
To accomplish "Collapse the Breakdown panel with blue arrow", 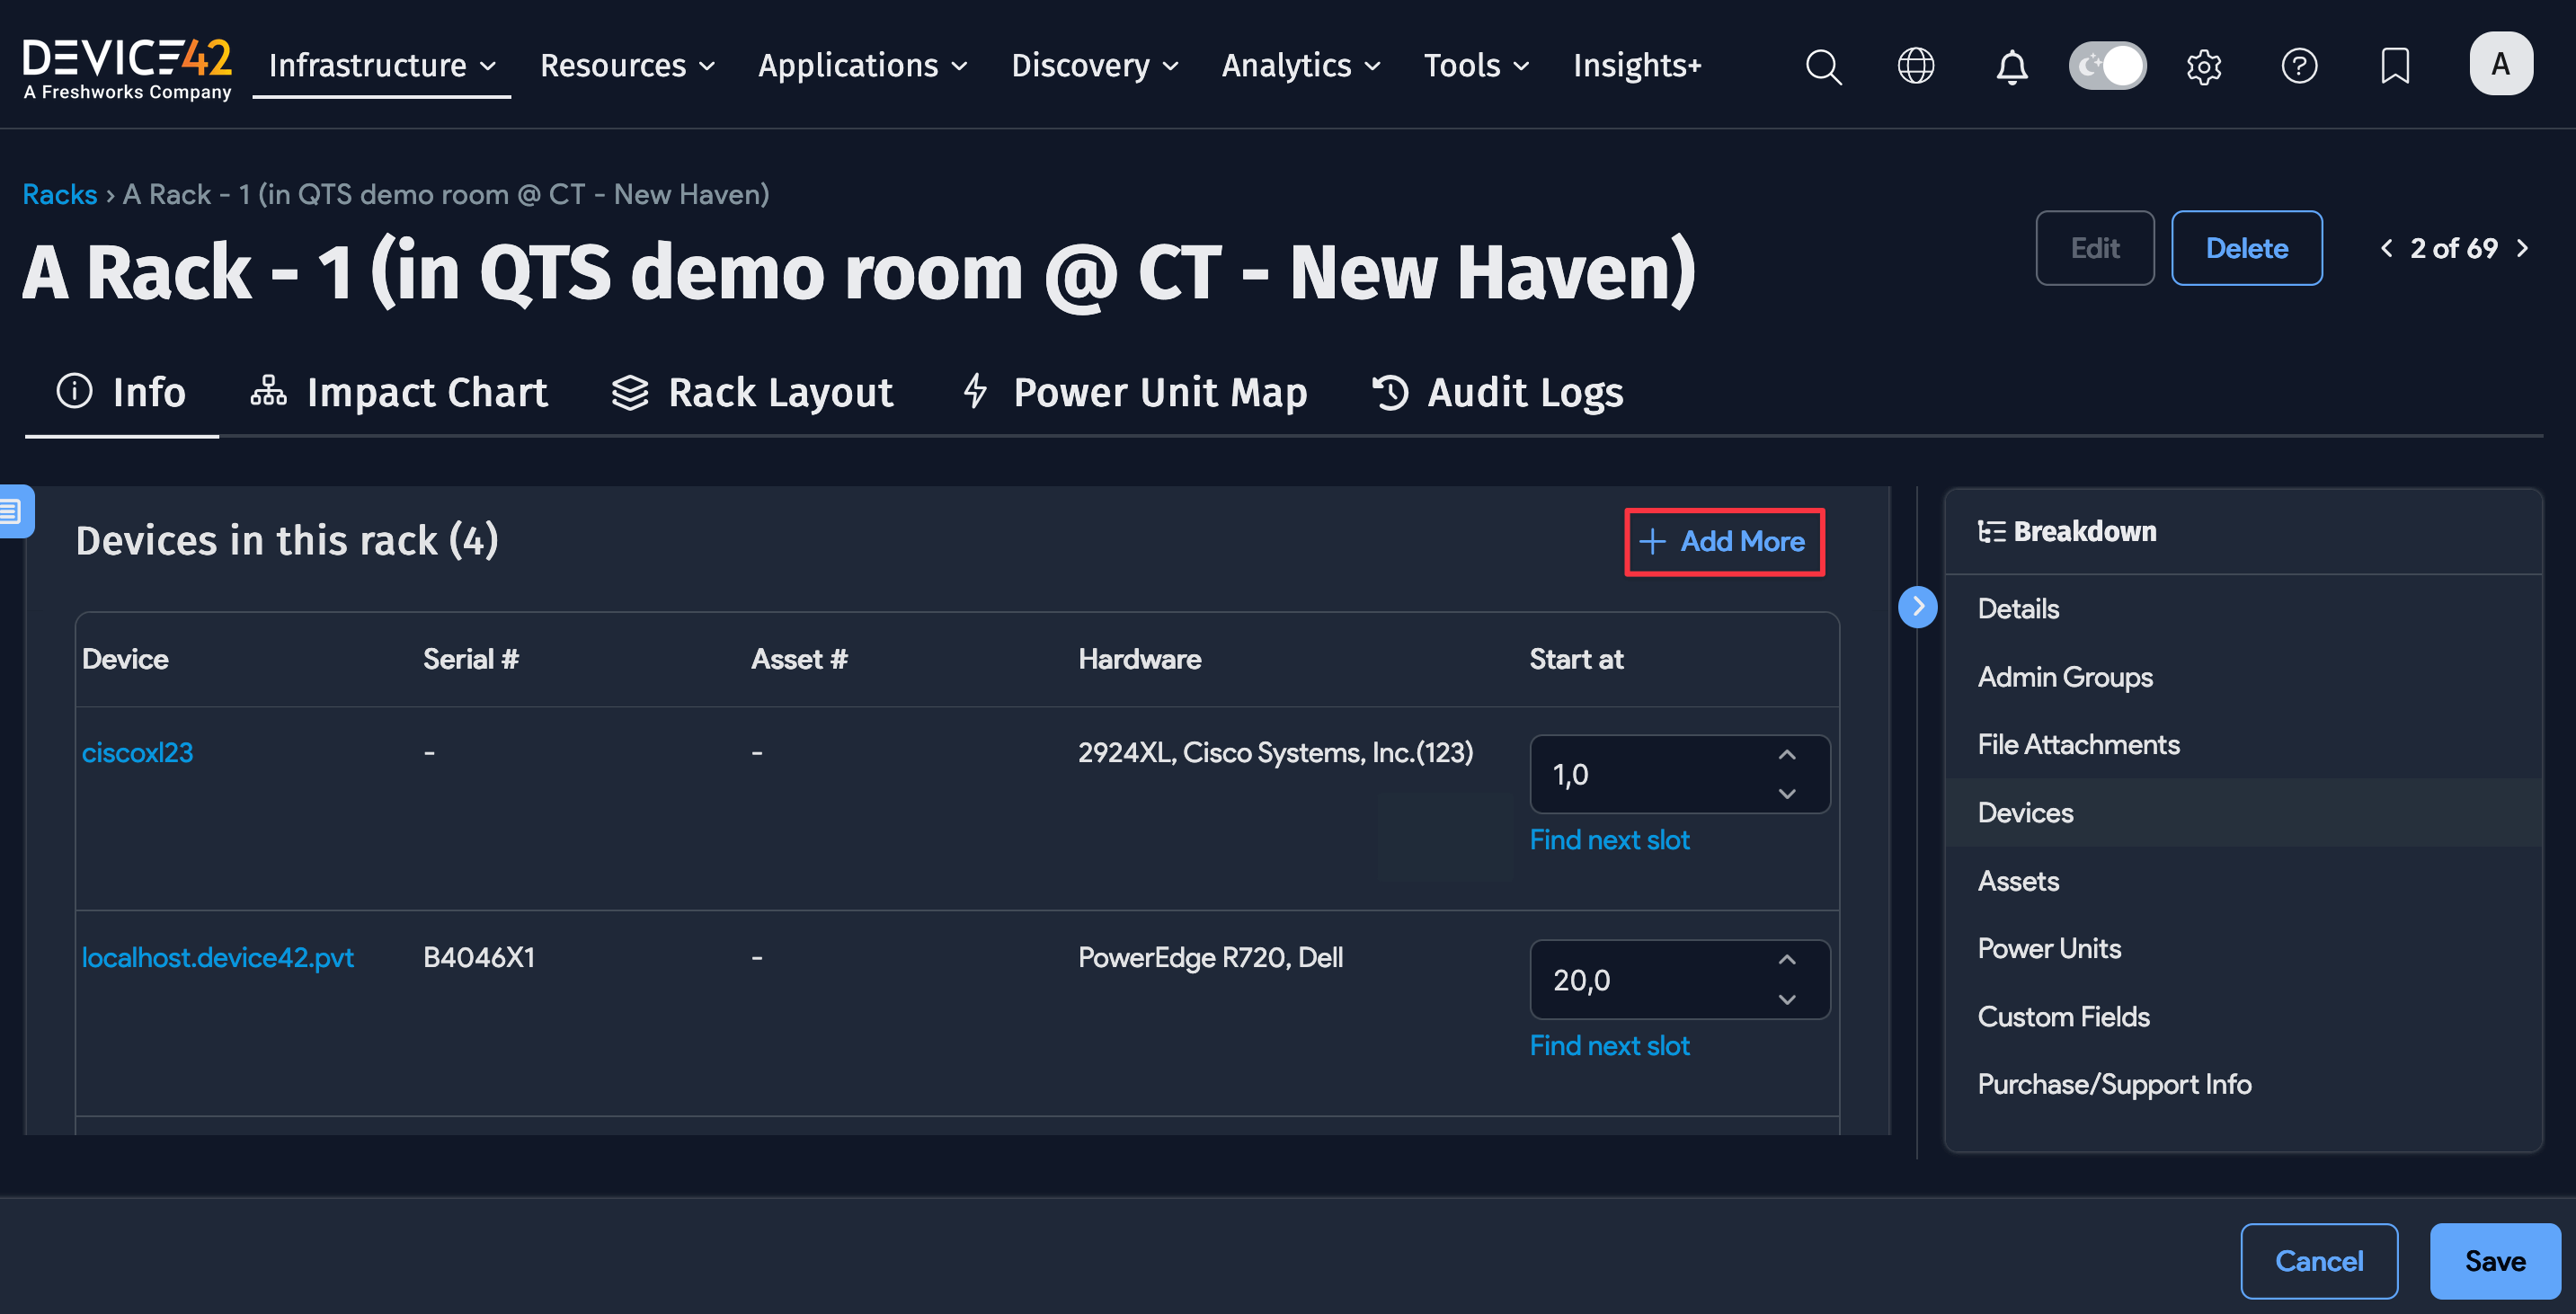I will pos(1917,606).
